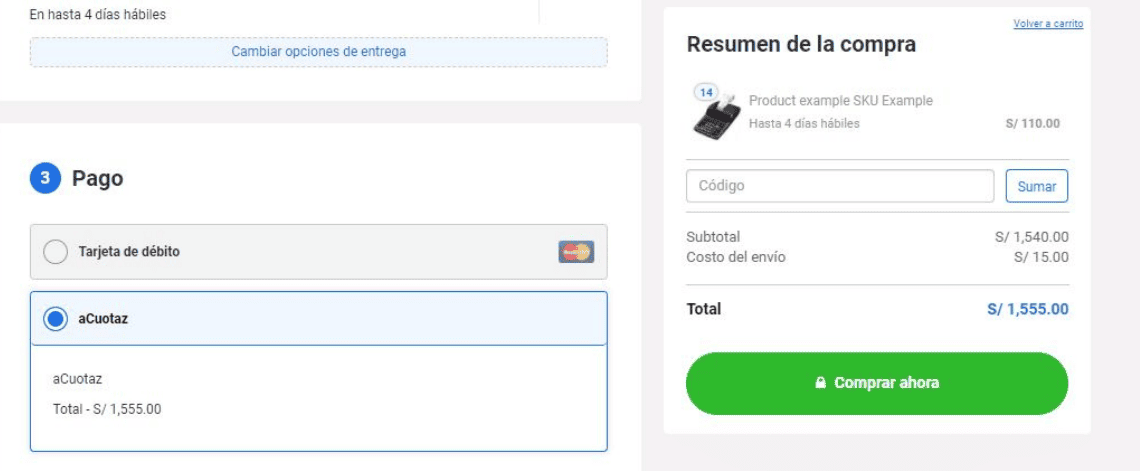This screenshot has width=1140, height=472.
Task: Click the product price S/ 110.00
Action: point(1032,124)
